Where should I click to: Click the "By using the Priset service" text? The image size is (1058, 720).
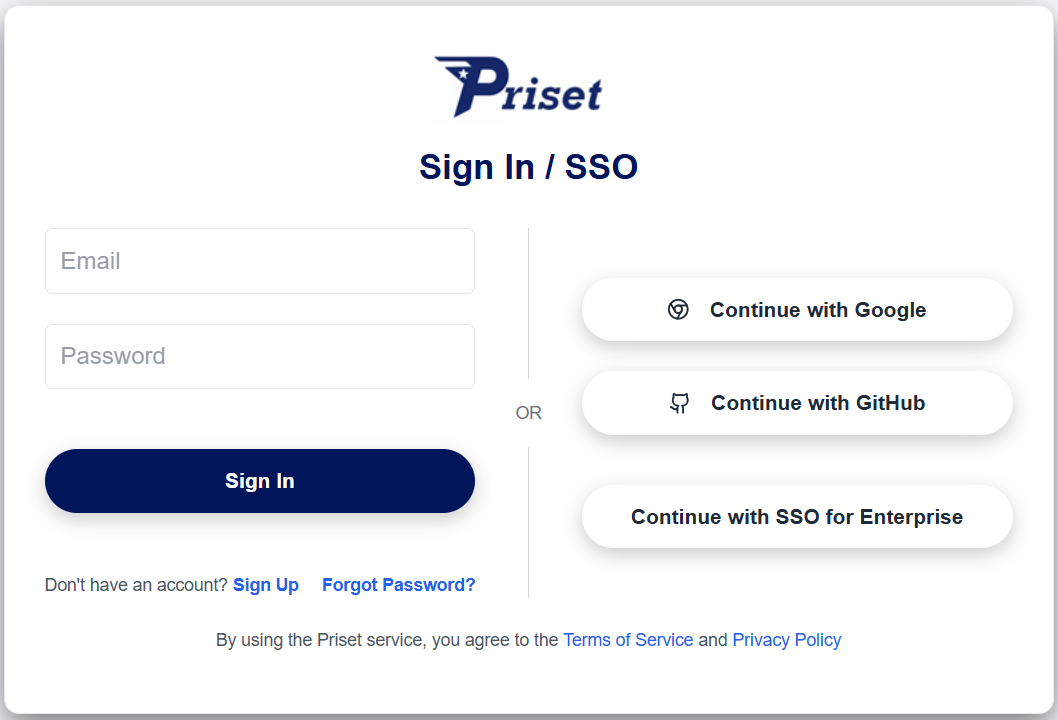click(x=386, y=640)
